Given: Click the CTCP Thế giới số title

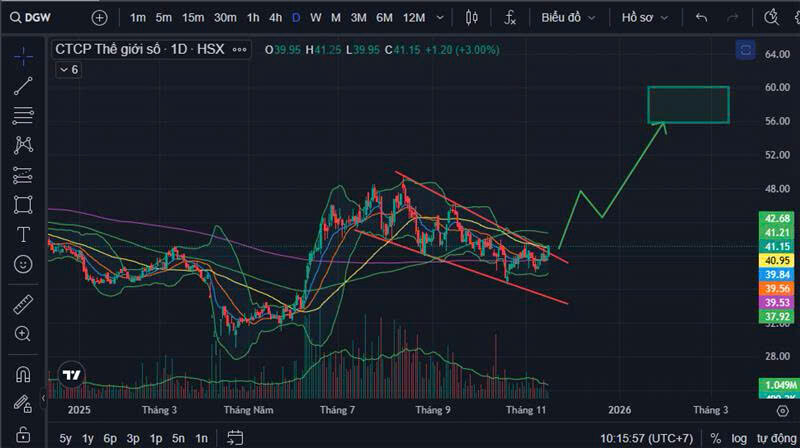Looking at the screenshot, I should click(140, 49).
